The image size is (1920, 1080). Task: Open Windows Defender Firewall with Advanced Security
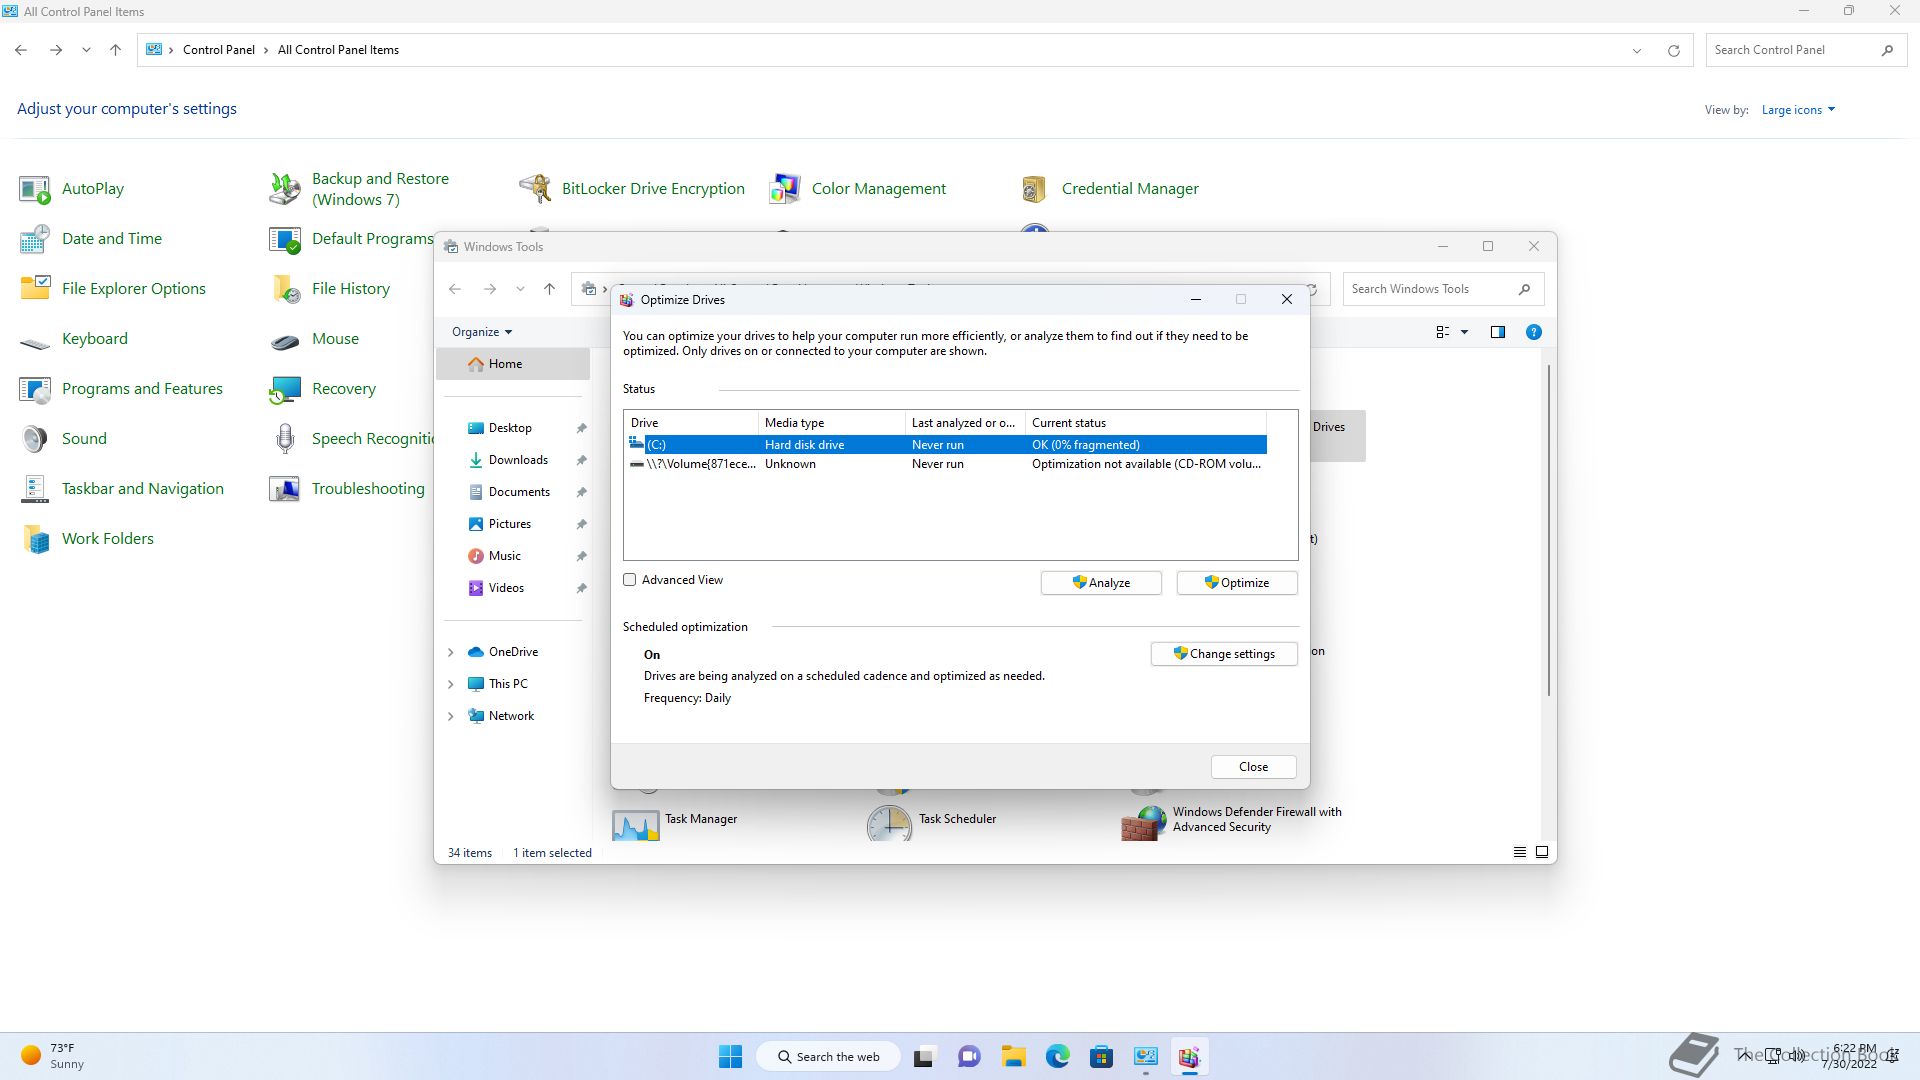[1232, 820]
